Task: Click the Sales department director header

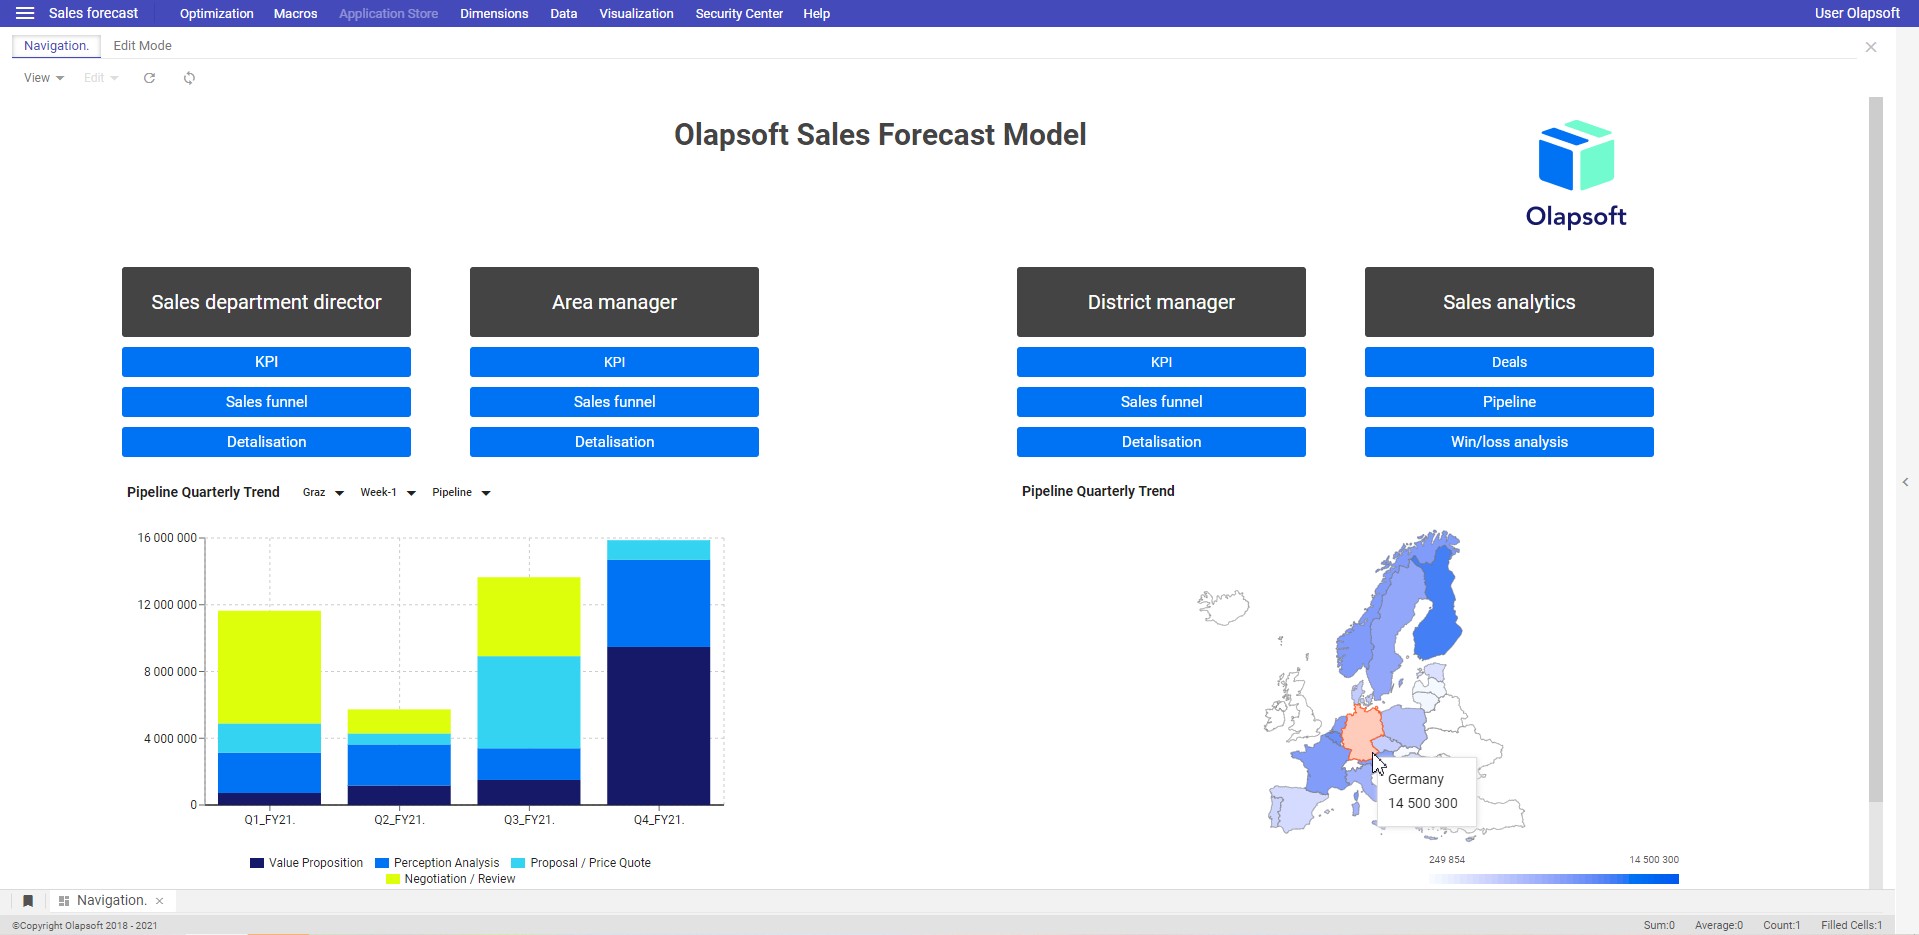Action: click(x=266, y=302)
